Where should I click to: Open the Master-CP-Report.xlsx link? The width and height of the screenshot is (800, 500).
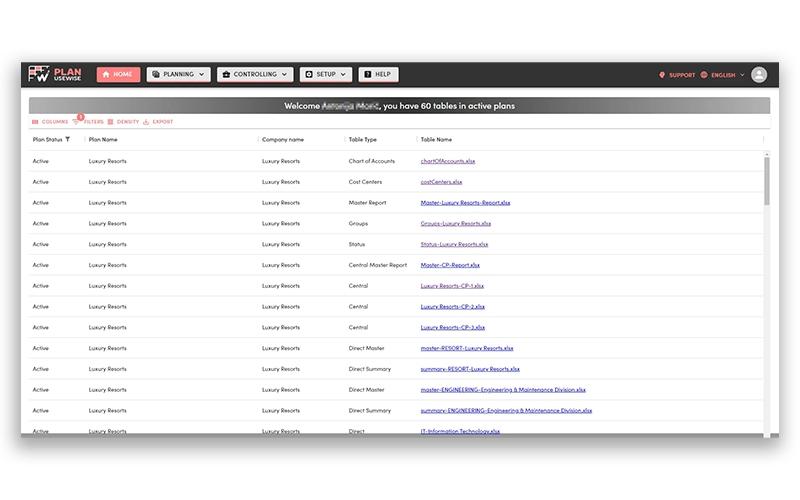(x=450, y=265)
